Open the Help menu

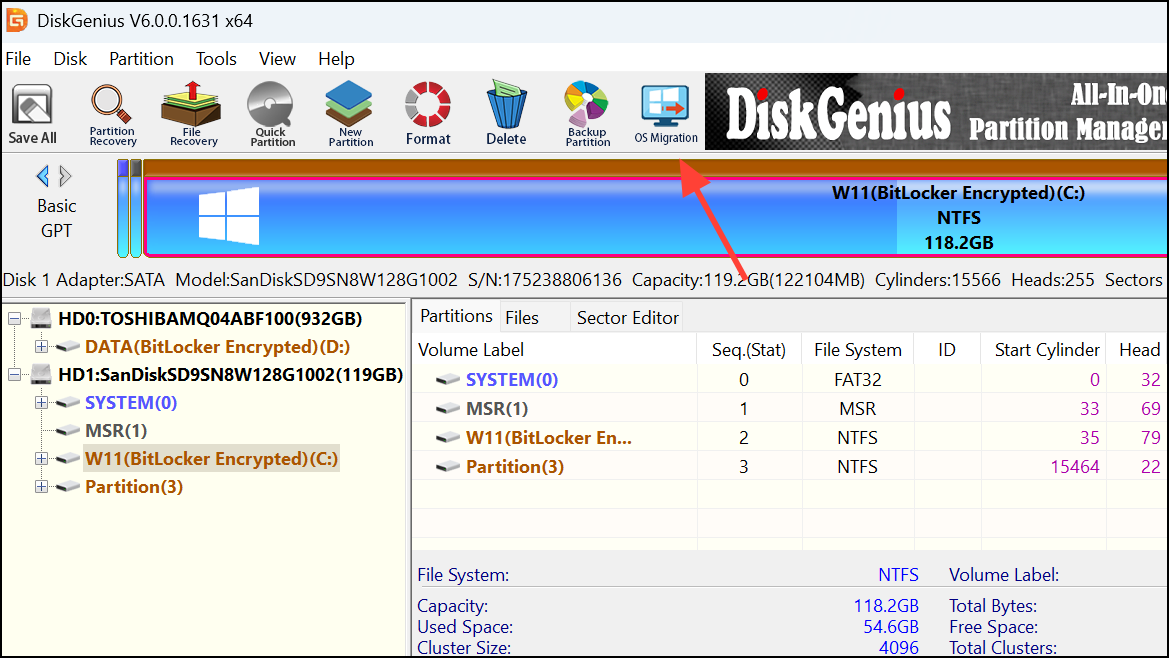336,59
